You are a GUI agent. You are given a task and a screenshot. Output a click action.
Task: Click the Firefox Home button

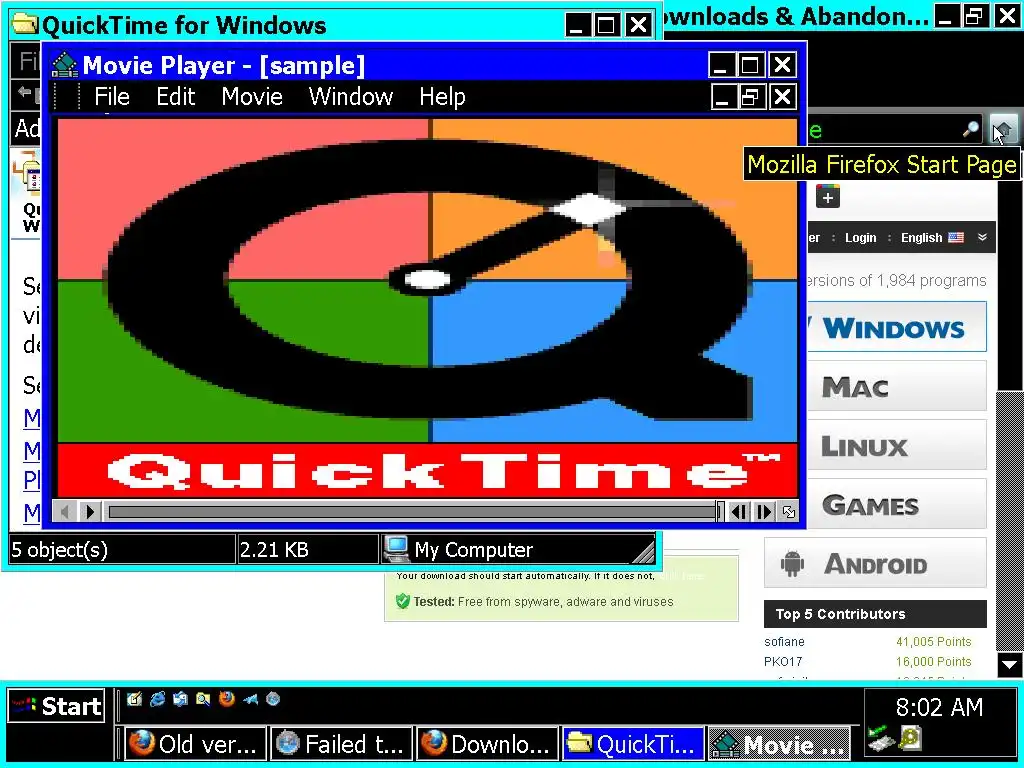pyautogui.click(x=1003, y=130)
